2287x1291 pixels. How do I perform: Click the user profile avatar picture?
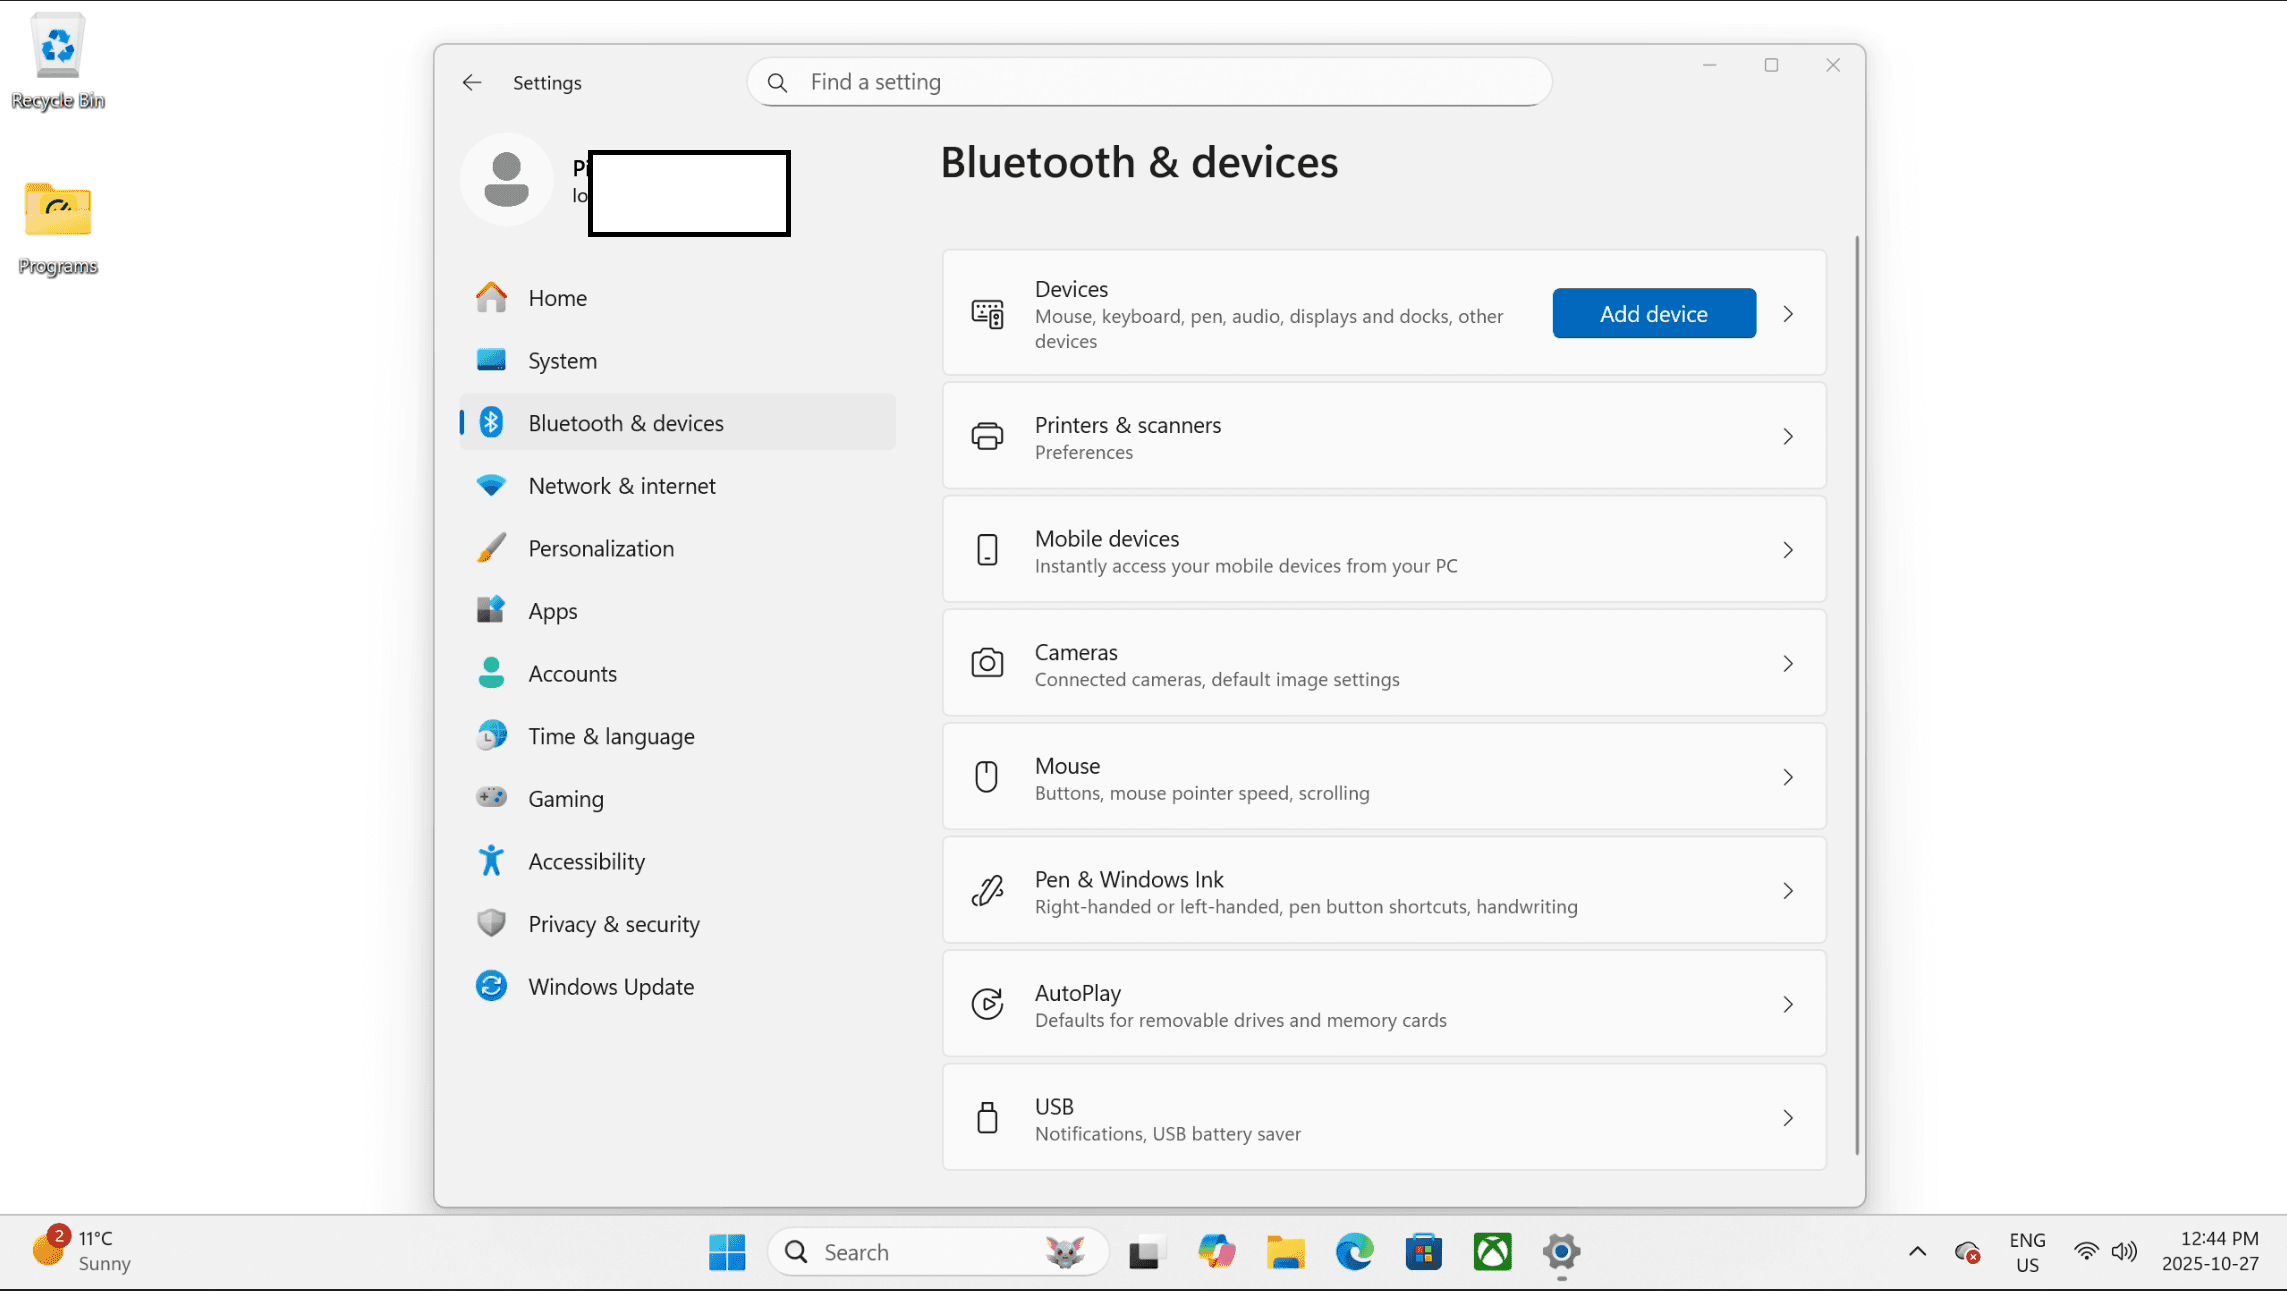coord(507,180)
